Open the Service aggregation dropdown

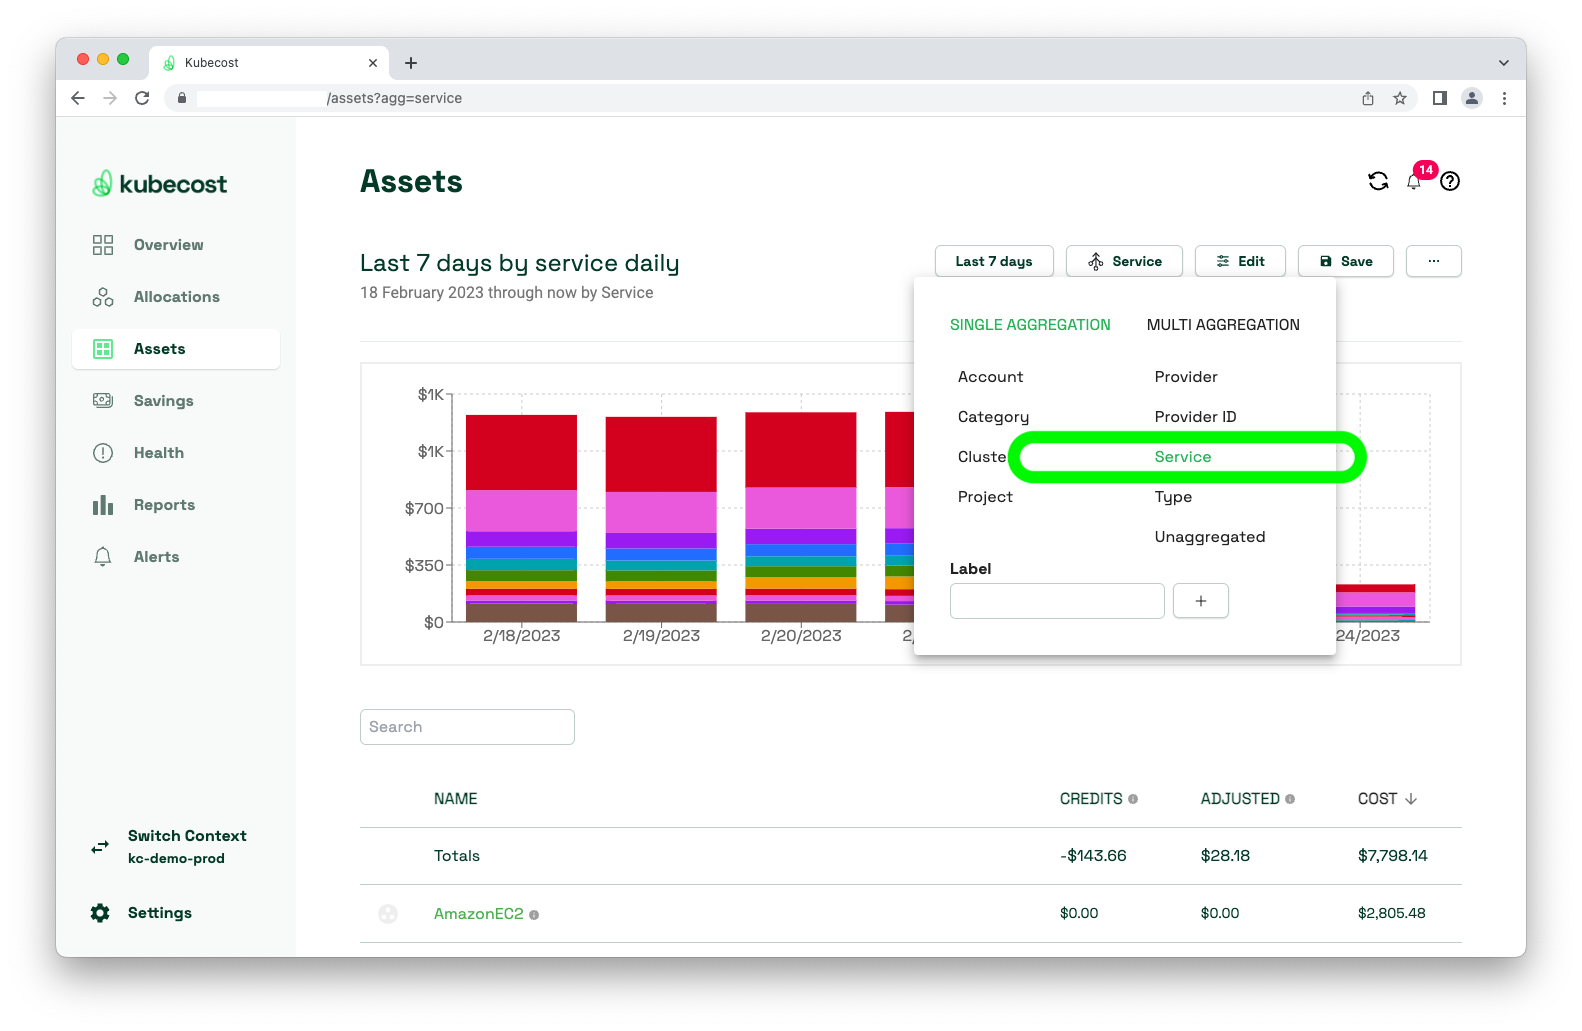[1124, 261]
